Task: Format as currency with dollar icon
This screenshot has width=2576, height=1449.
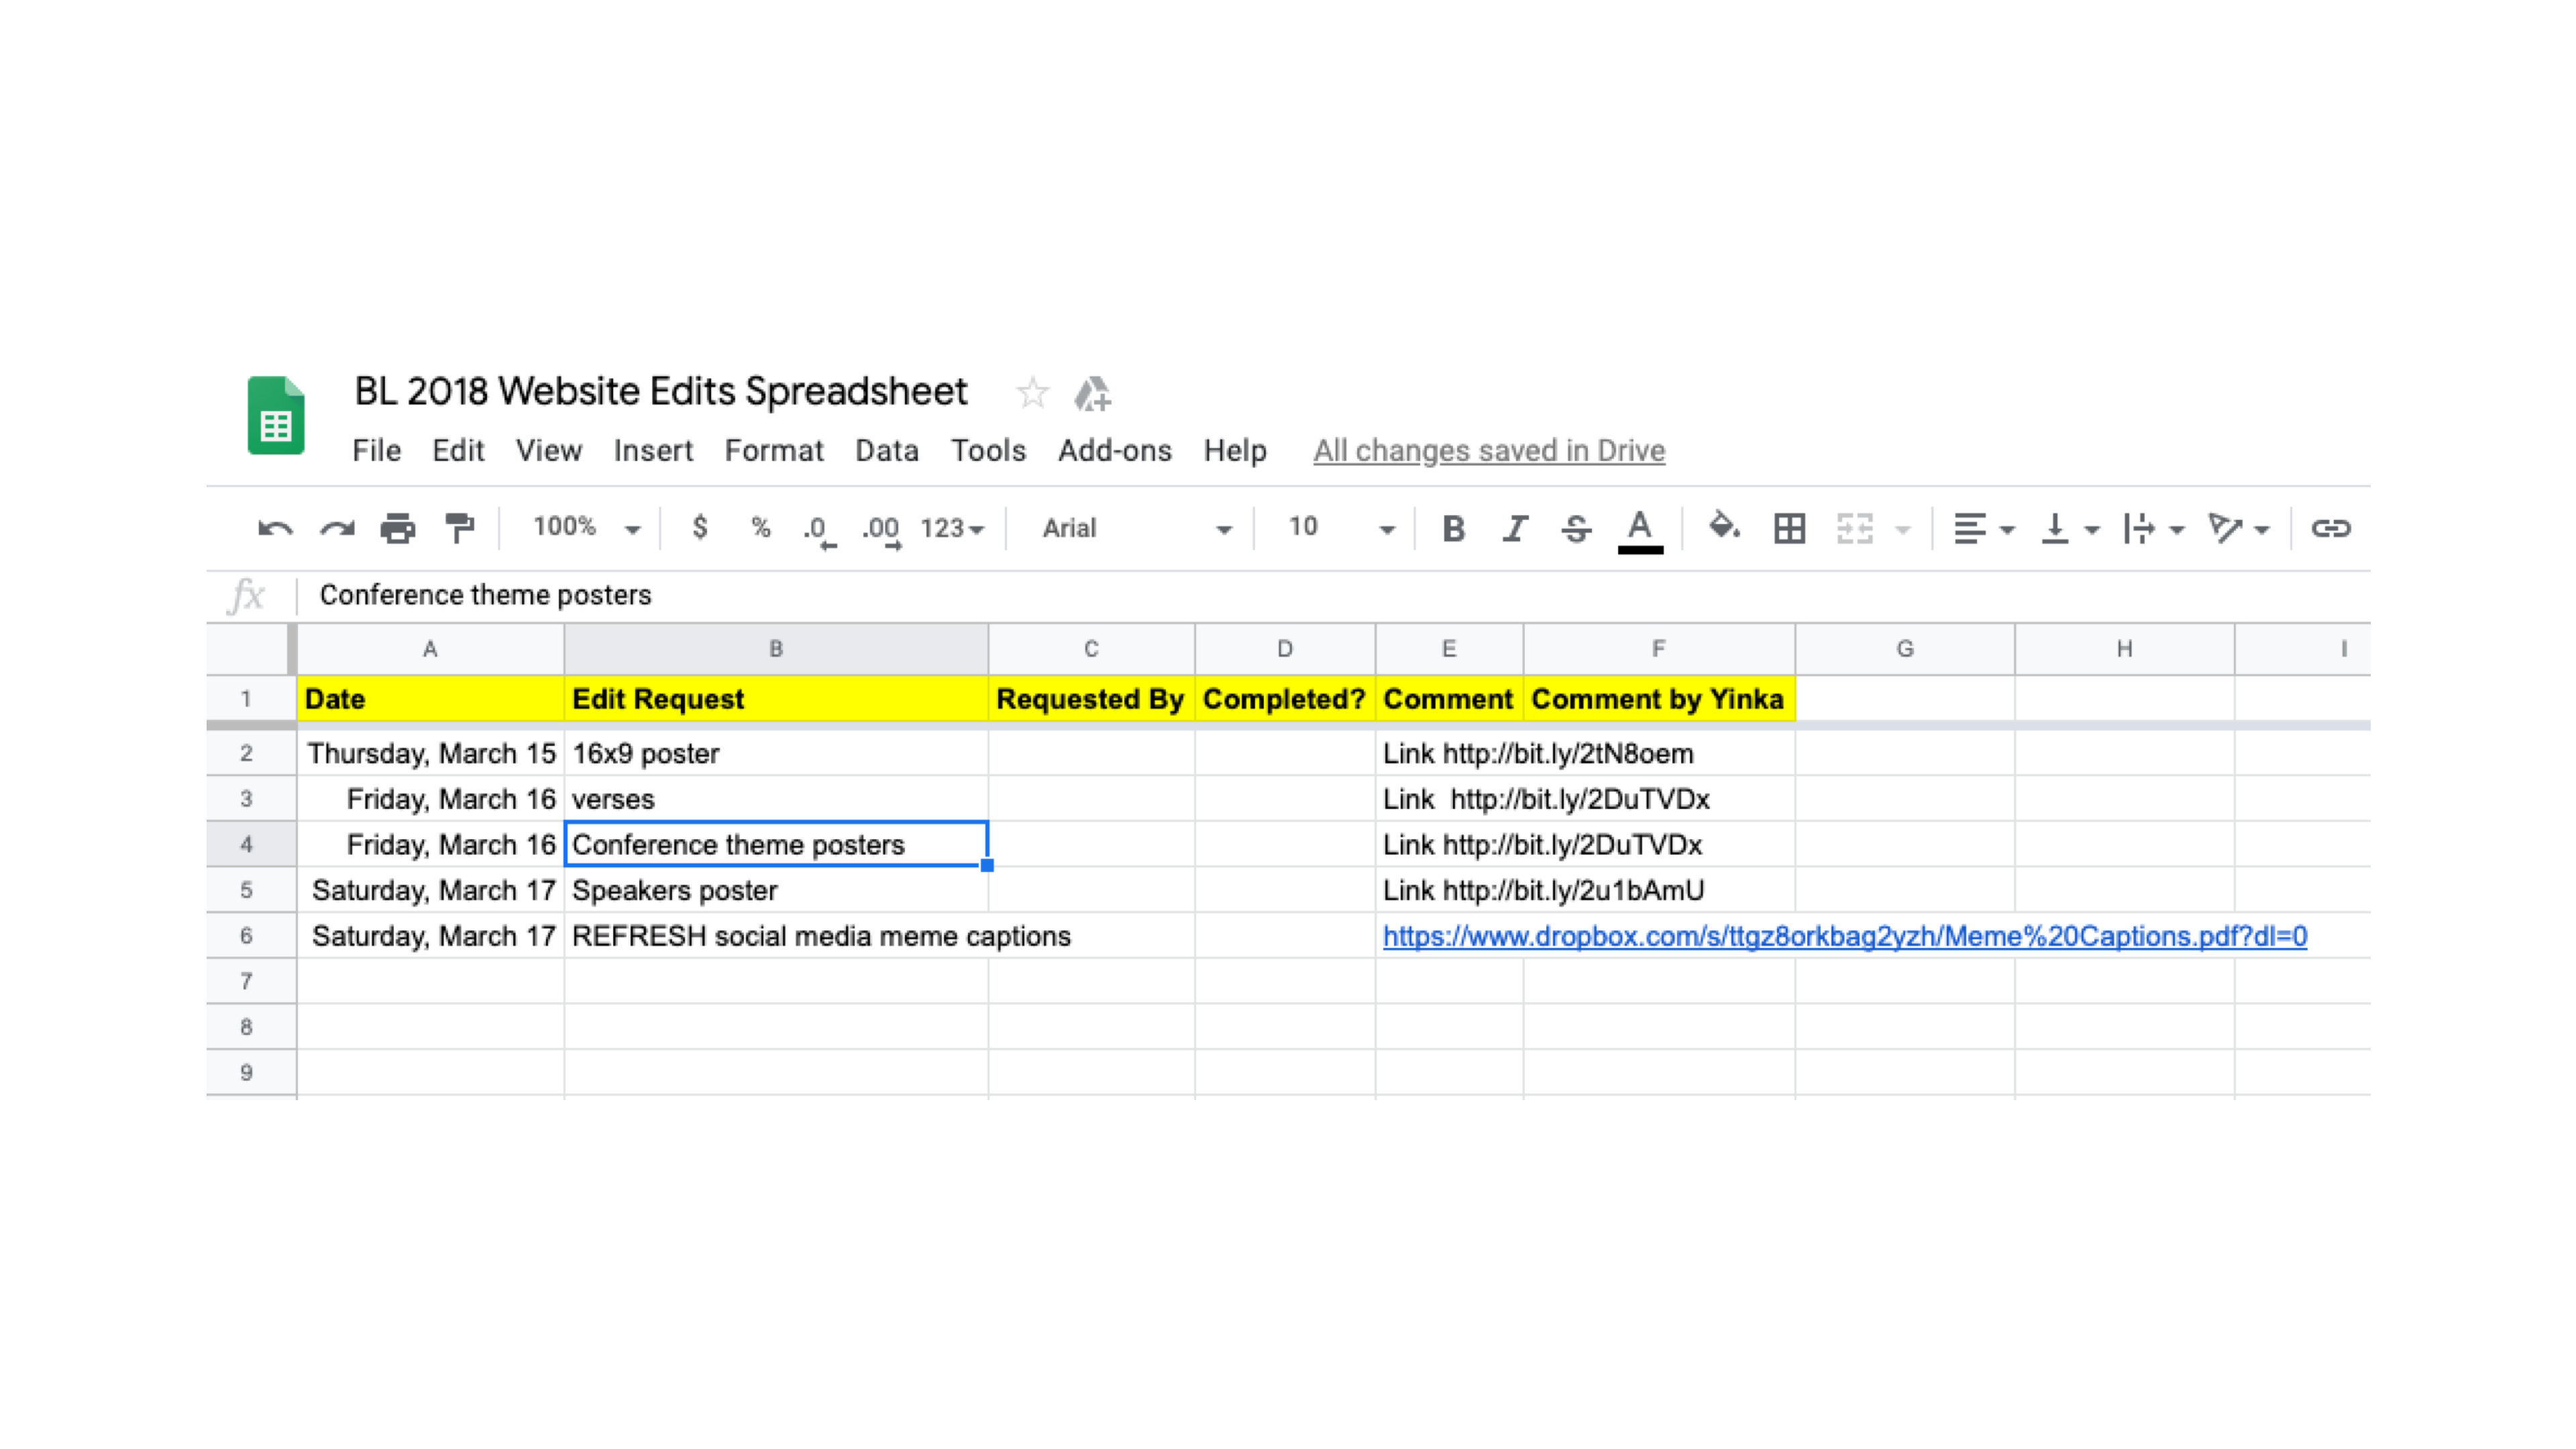Action: (x=700, y=527)
